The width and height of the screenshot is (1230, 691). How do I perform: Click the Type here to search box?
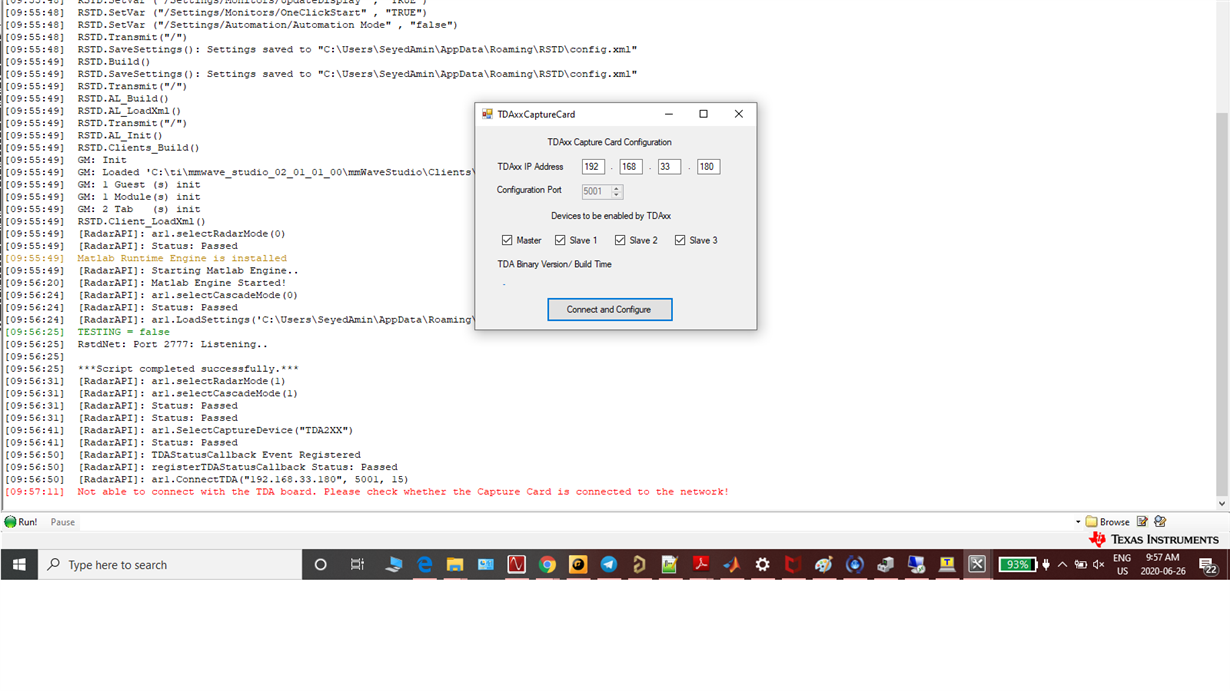coord(170,564)
